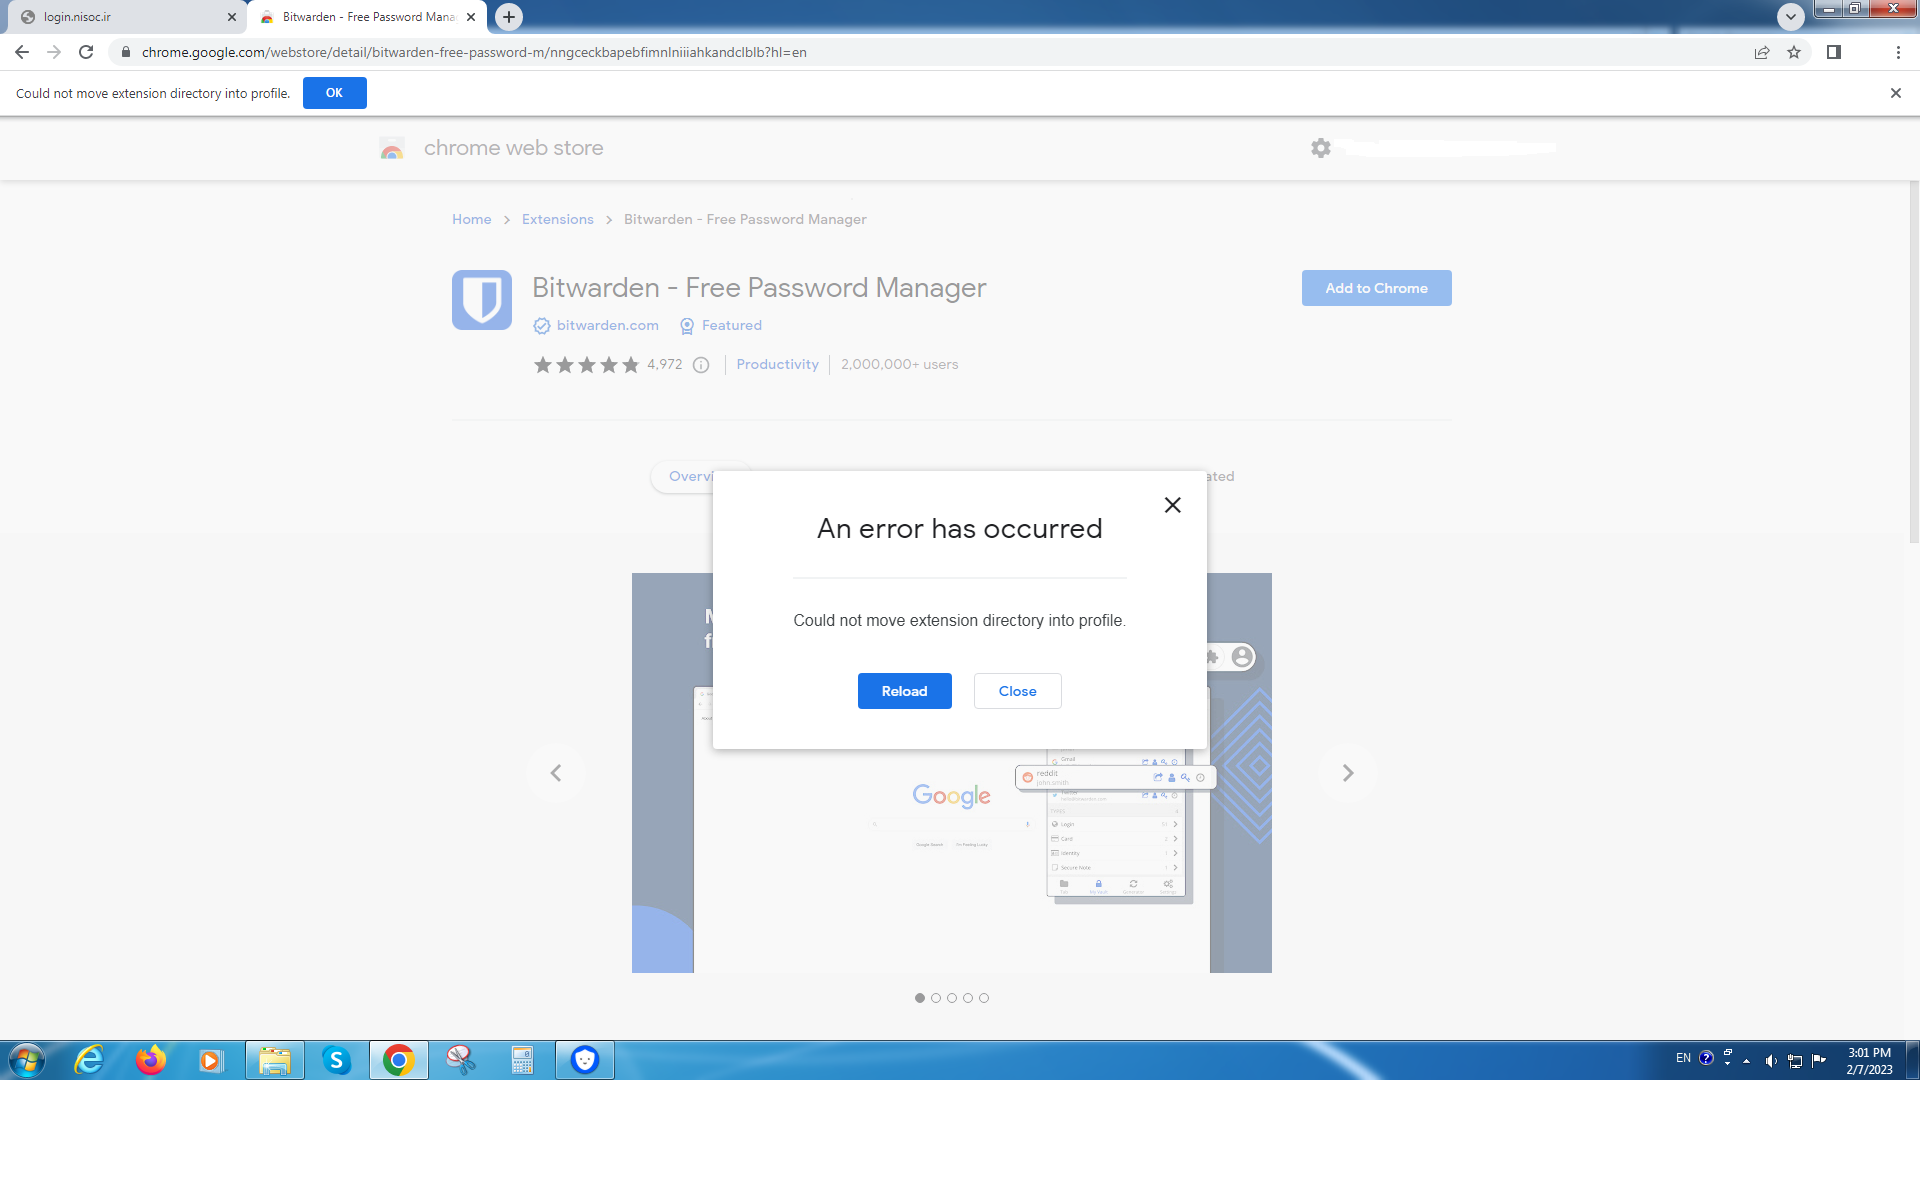The width and height of the screenshot is (1920, 1202).
Task: Open a new tab with plus button
Action: [509, 16]
